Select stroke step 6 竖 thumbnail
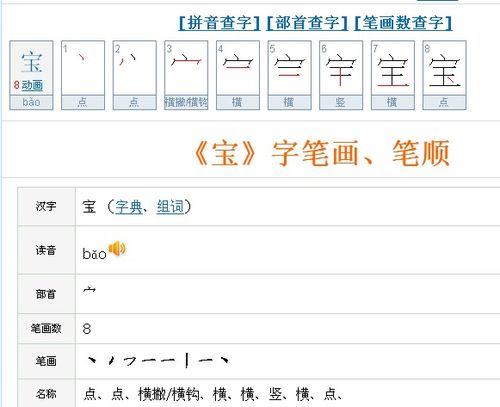This screenshot has height=407, width=500. 341,75
